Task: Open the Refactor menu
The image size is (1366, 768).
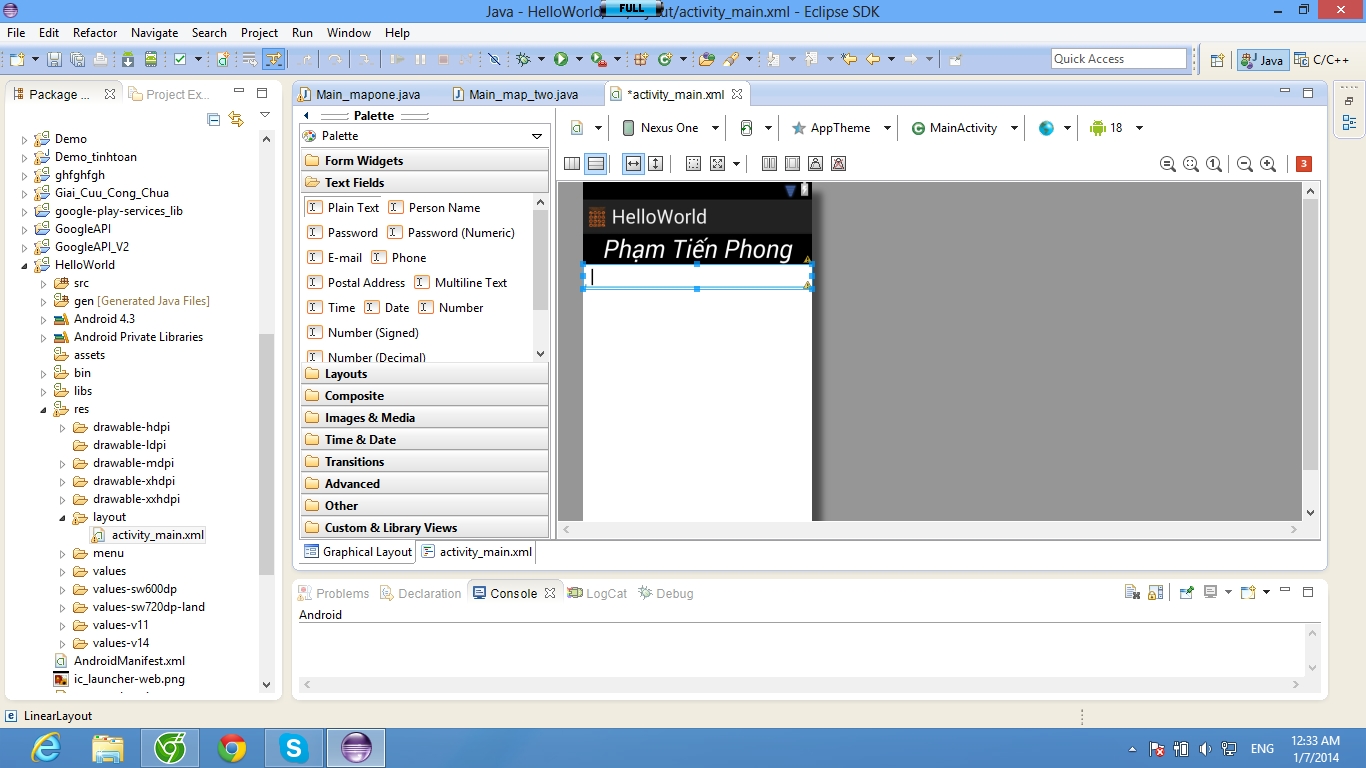Action: click(x=95, y=33)
